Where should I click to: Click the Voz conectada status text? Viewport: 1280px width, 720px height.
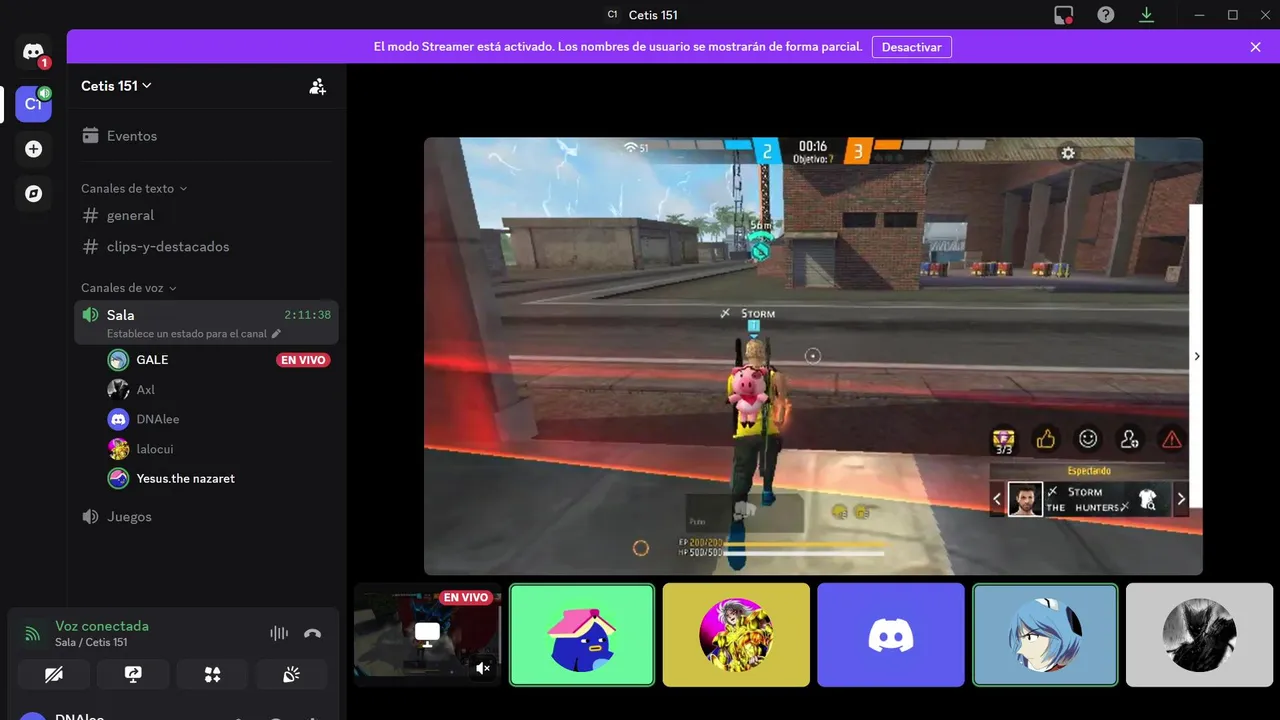click(x=102, y=626)
